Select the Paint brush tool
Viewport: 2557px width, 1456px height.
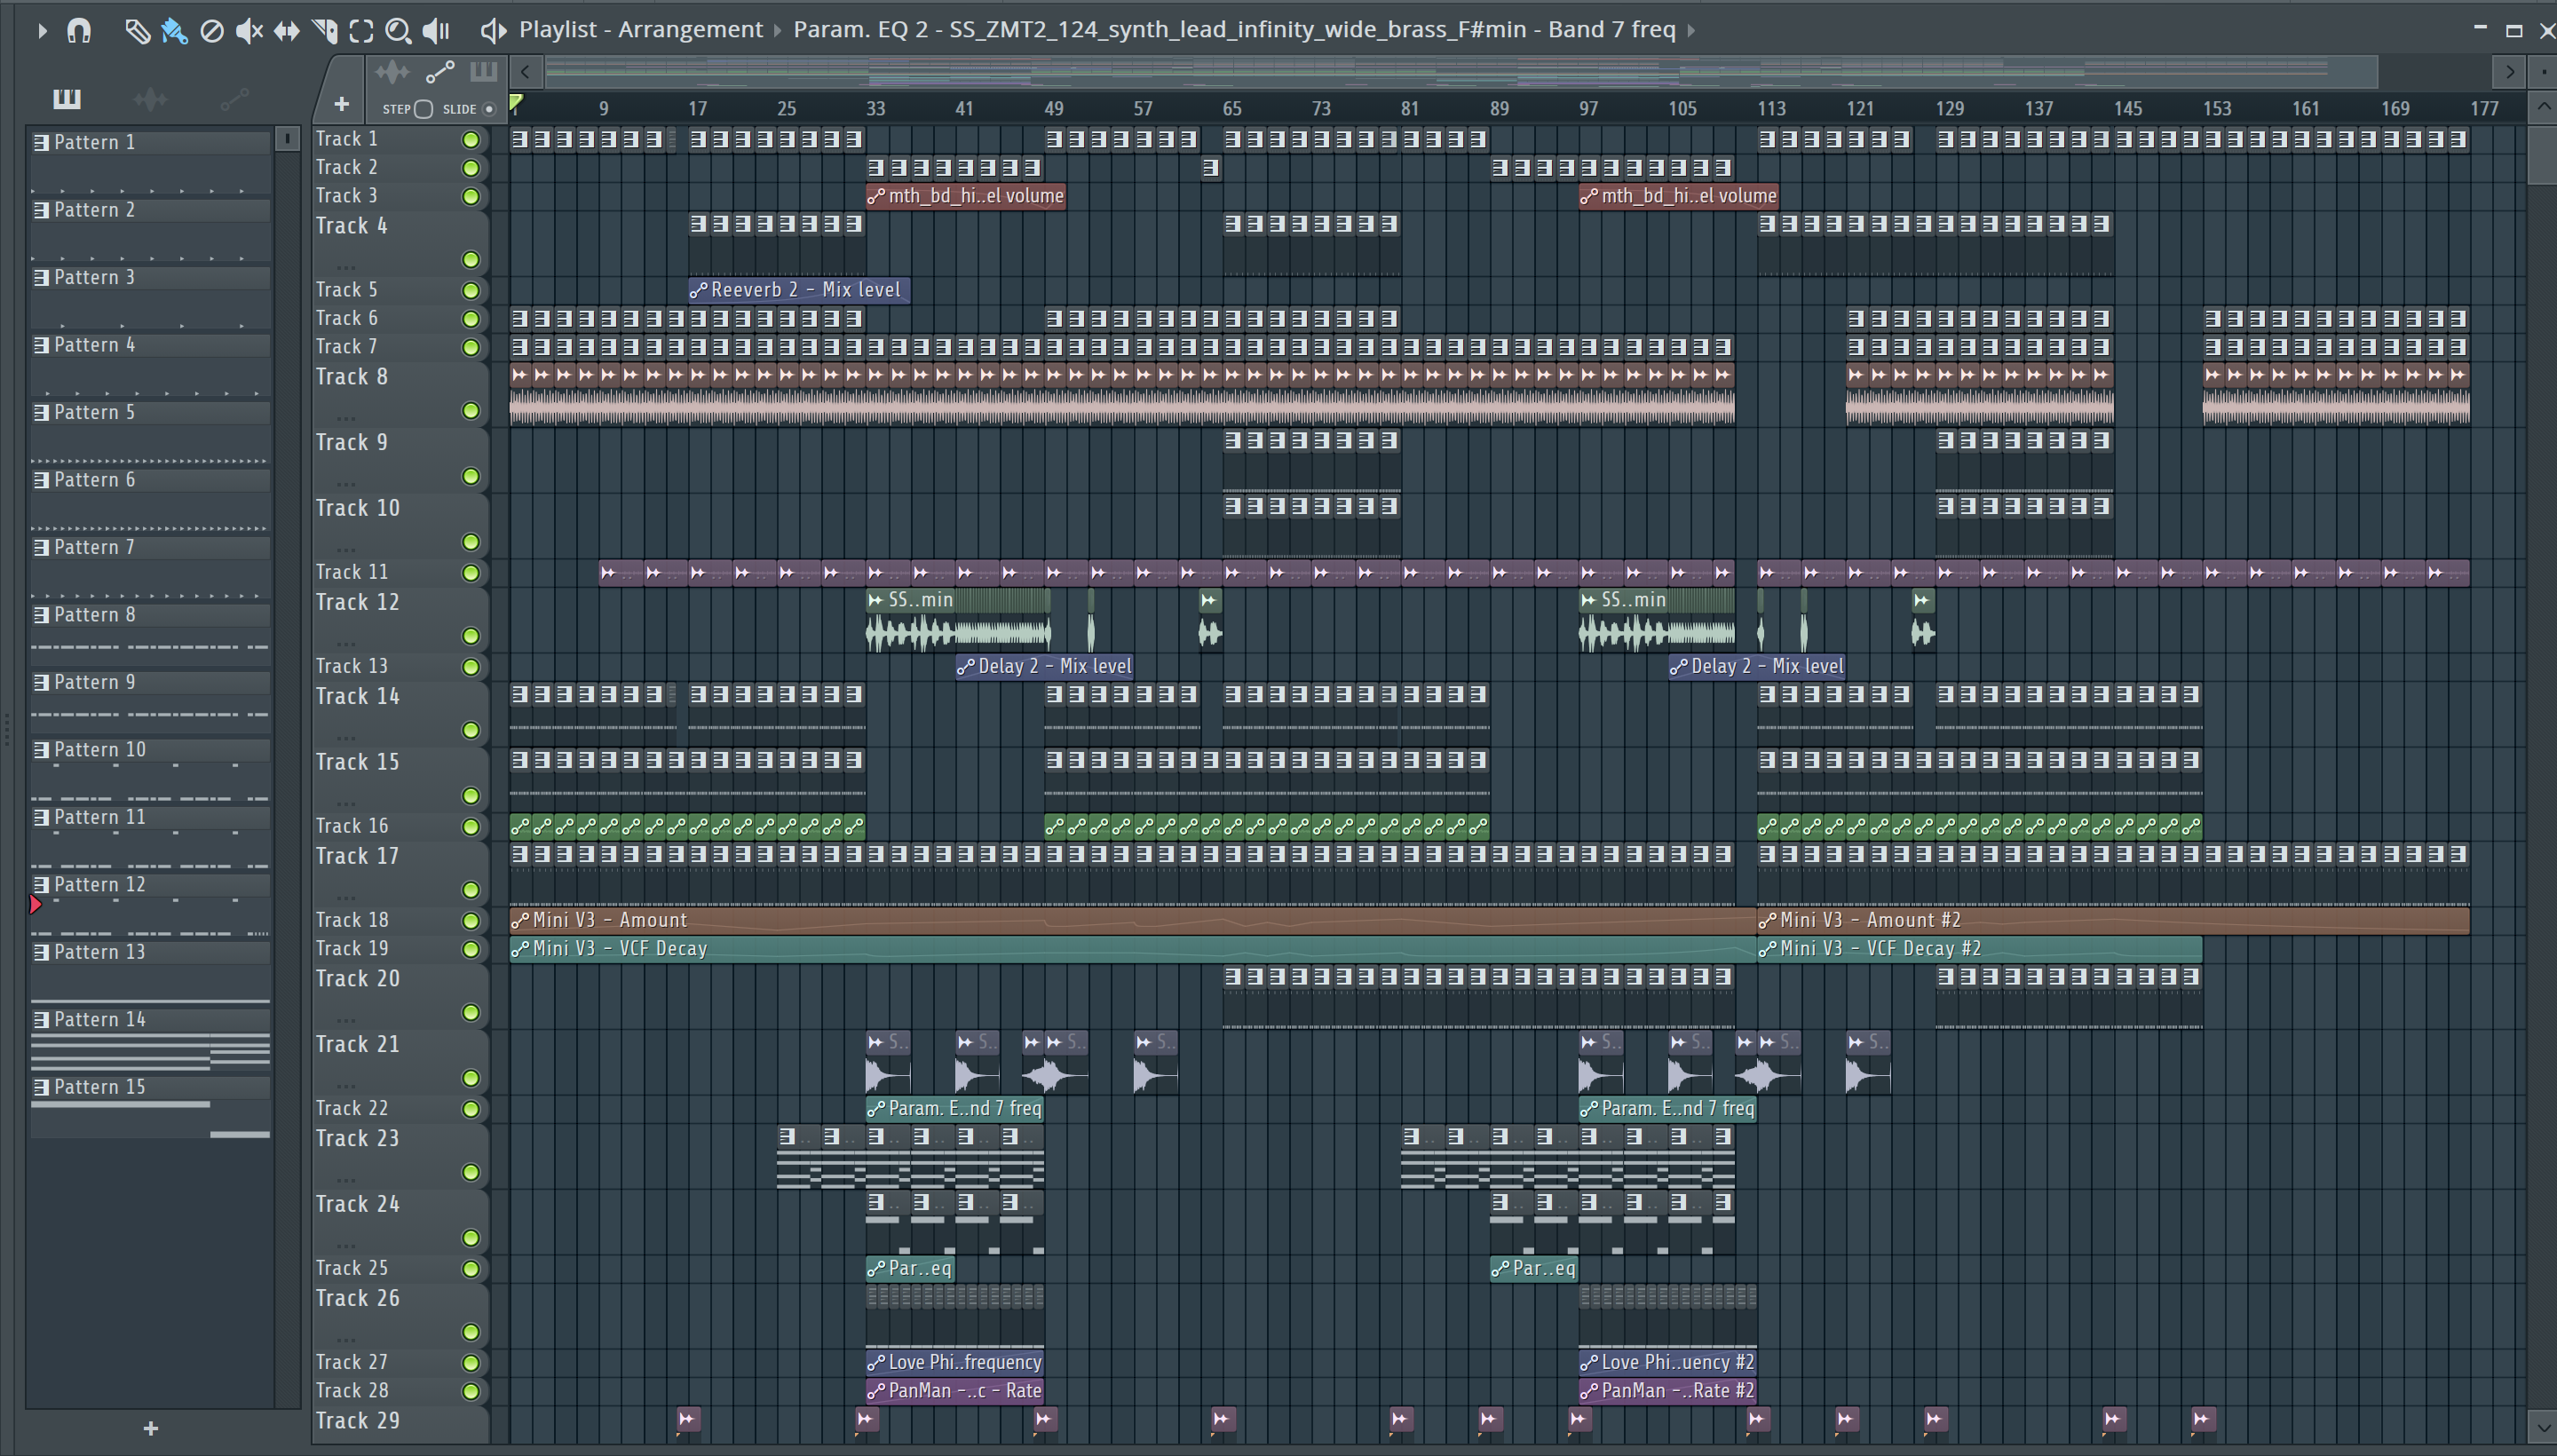(x=174, y=31)
